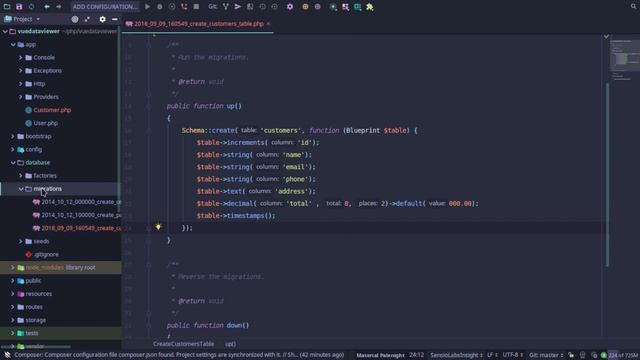Click the yellow plugin toolbar icon
640x360 pixels.
(370, 7)
